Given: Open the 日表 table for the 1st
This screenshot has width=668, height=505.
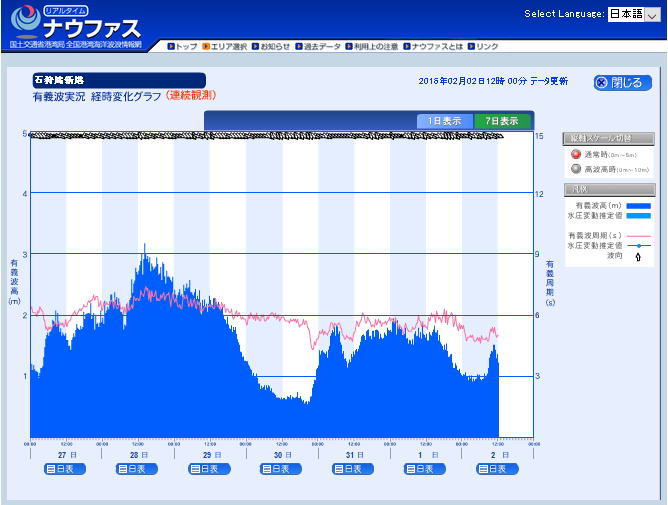Looking at the screenshot, I should pos(425,468).
